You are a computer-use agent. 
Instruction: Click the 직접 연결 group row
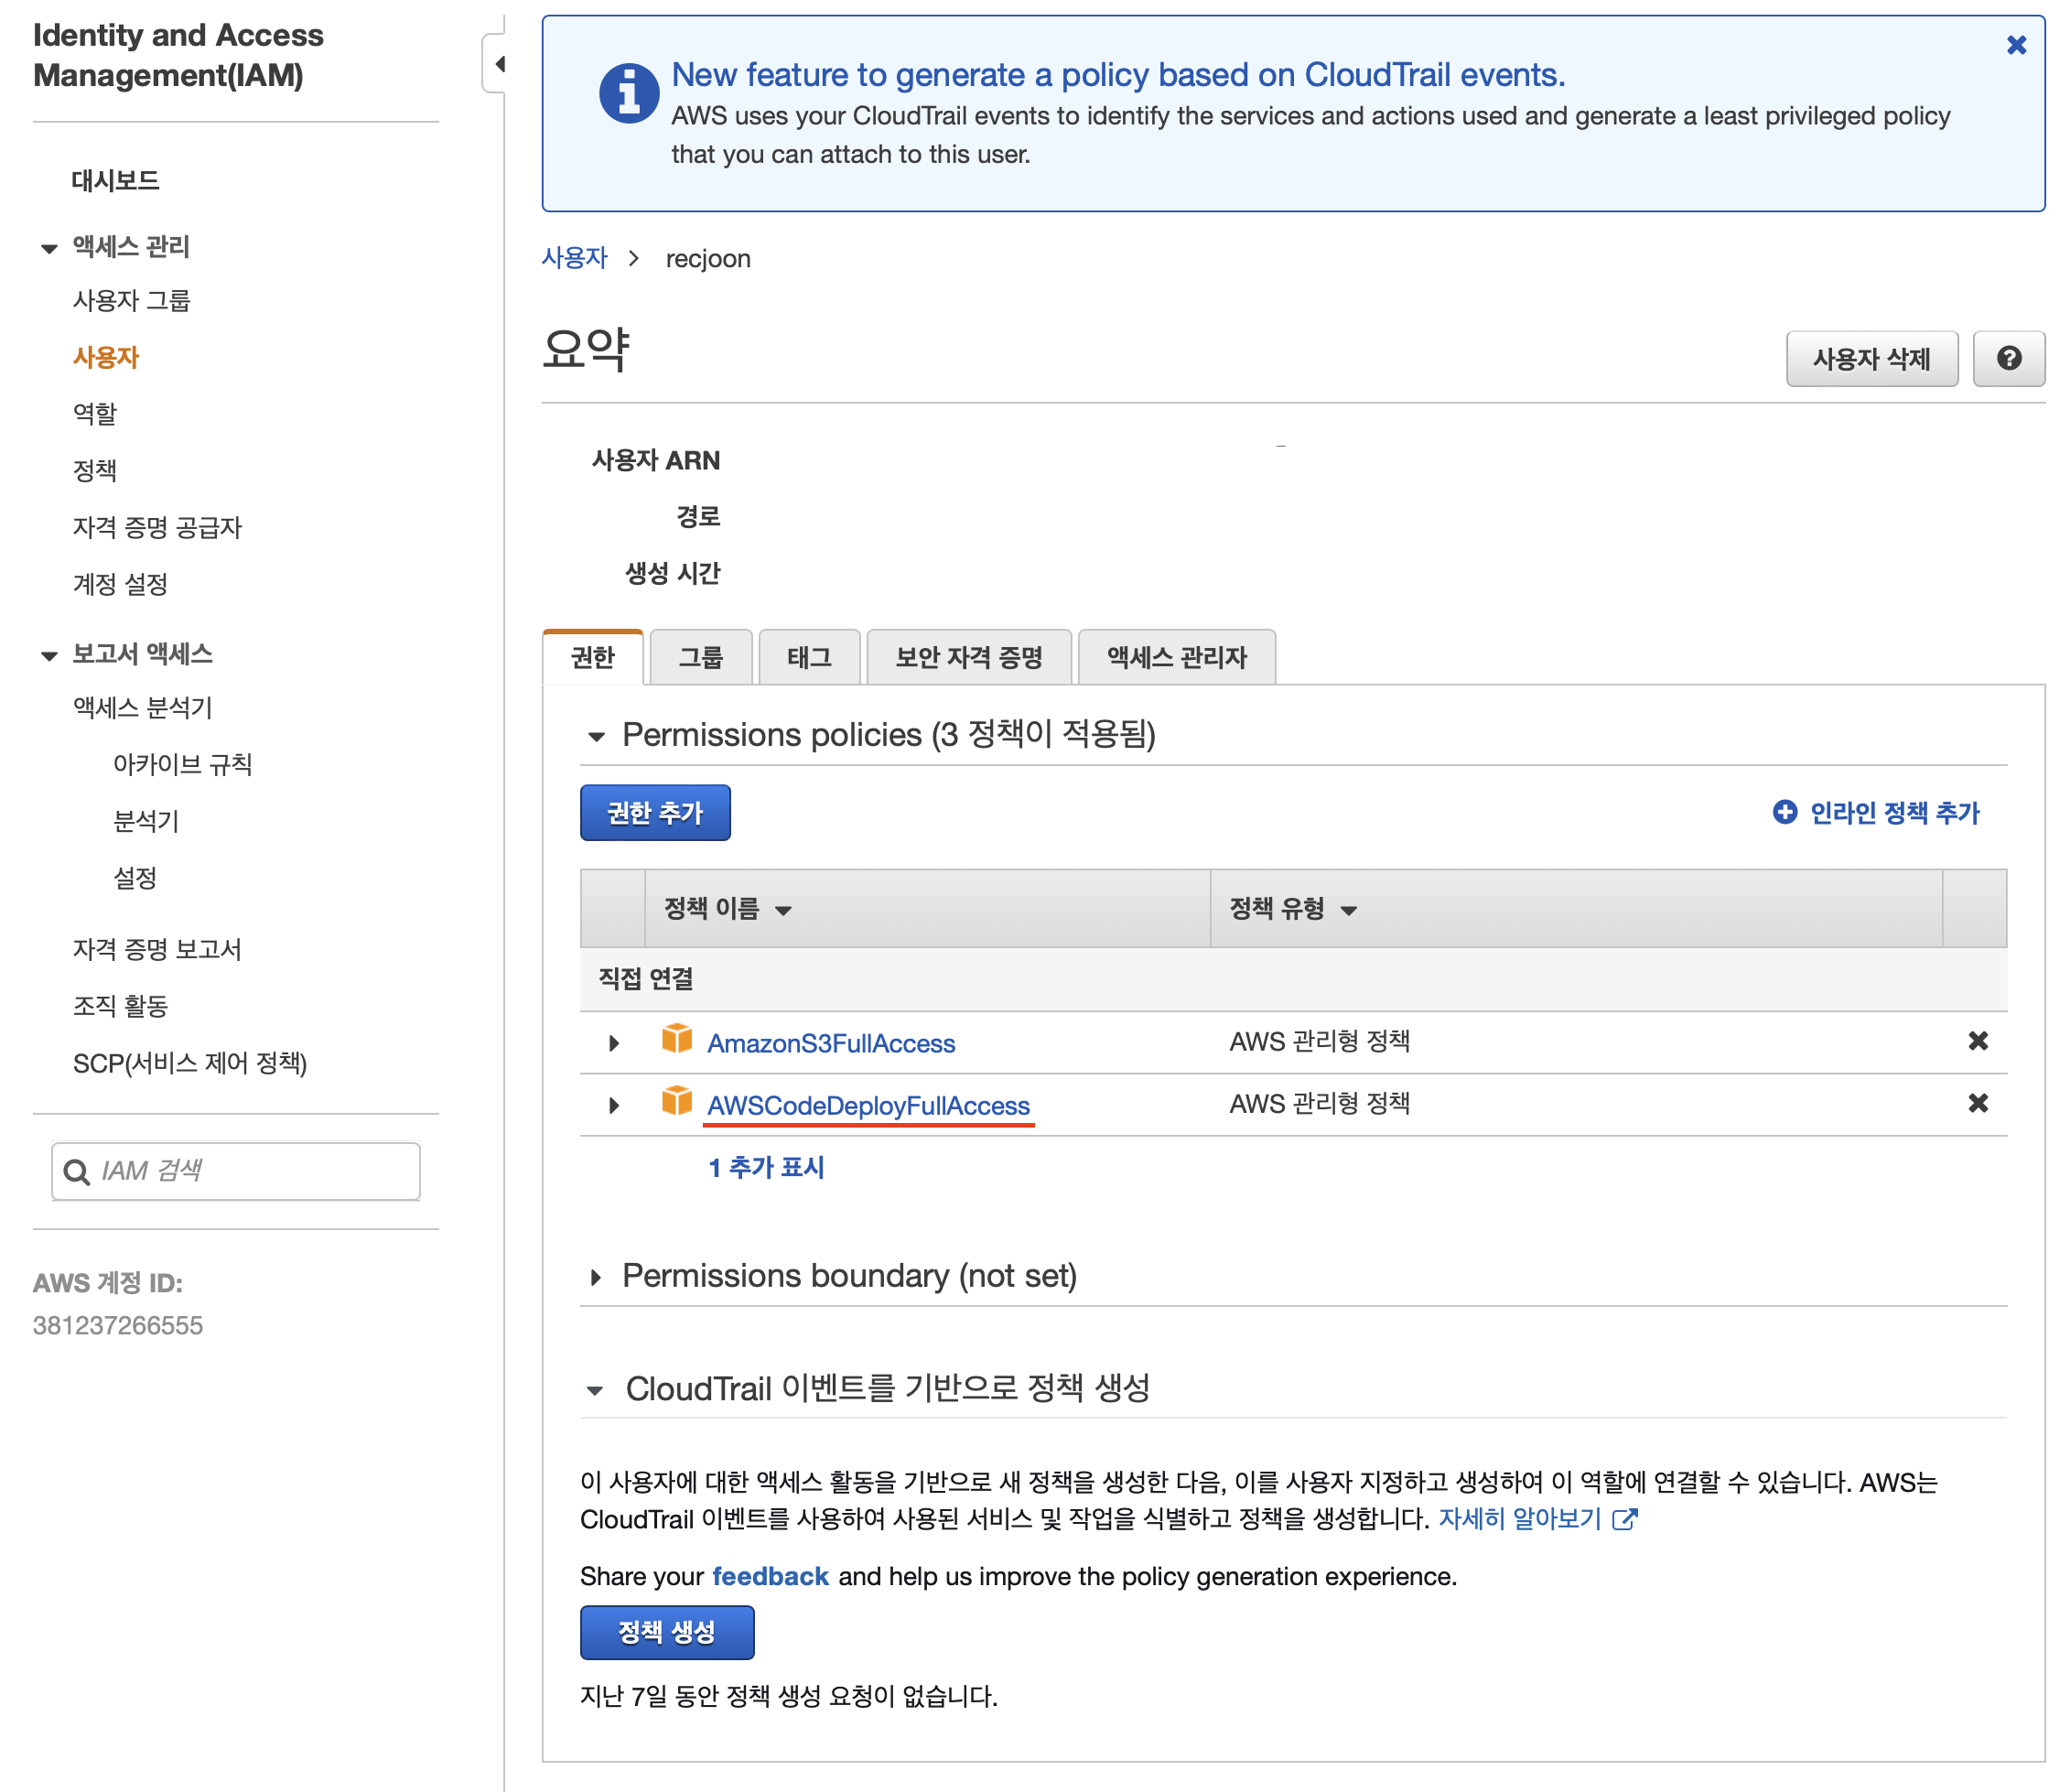pos(1293,979)
